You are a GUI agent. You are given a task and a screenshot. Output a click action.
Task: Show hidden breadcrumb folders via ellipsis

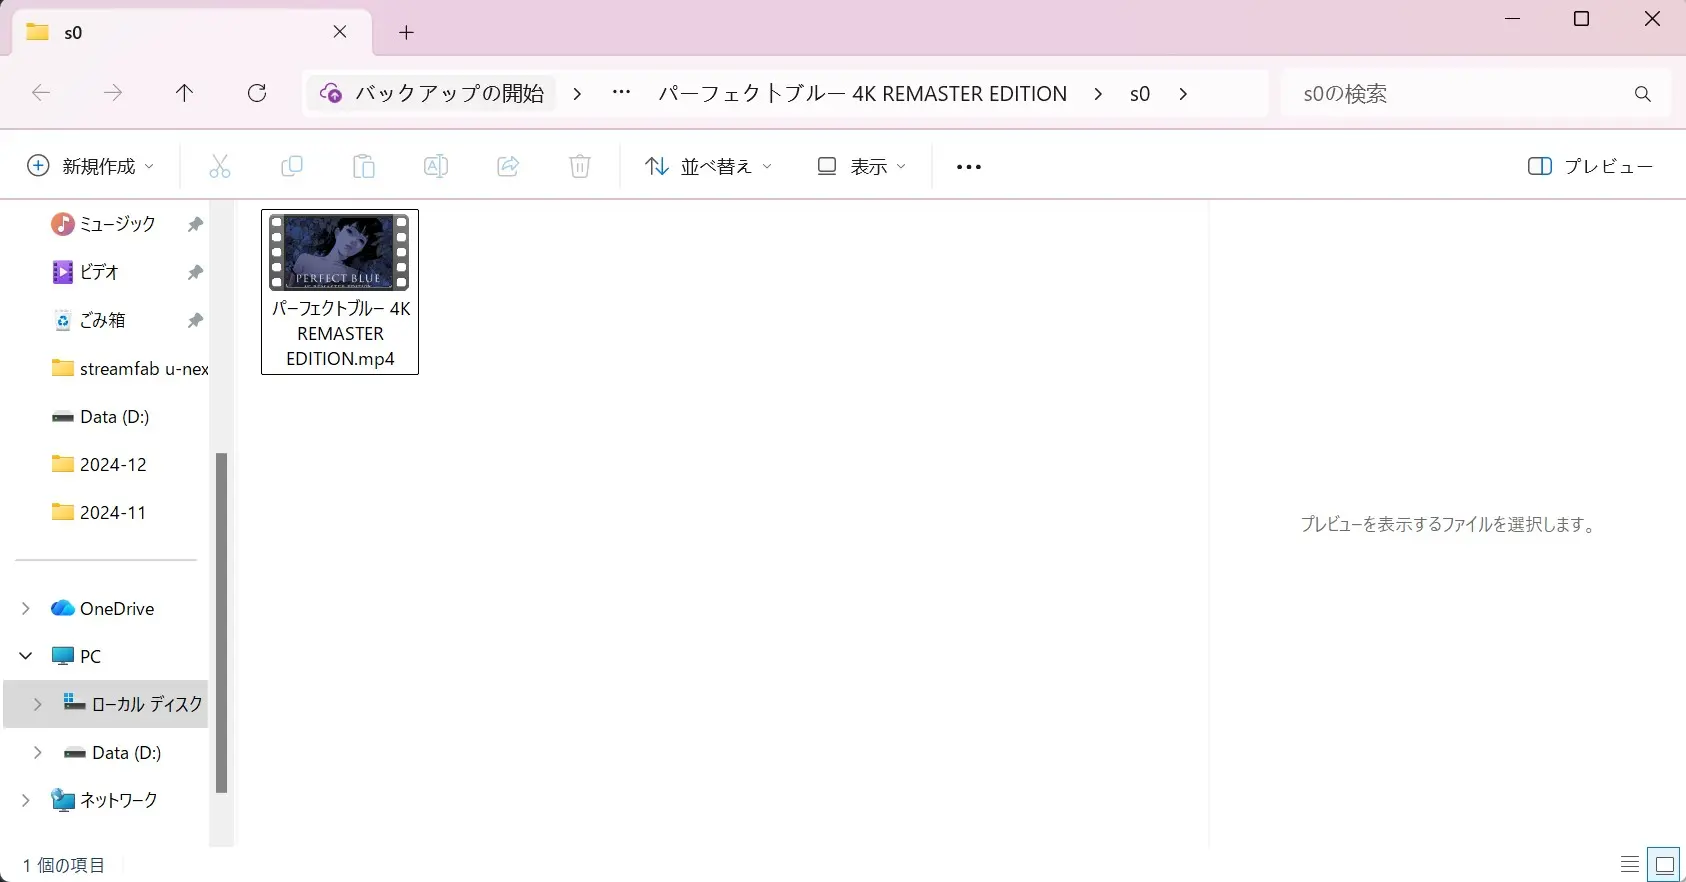point(621,93)
